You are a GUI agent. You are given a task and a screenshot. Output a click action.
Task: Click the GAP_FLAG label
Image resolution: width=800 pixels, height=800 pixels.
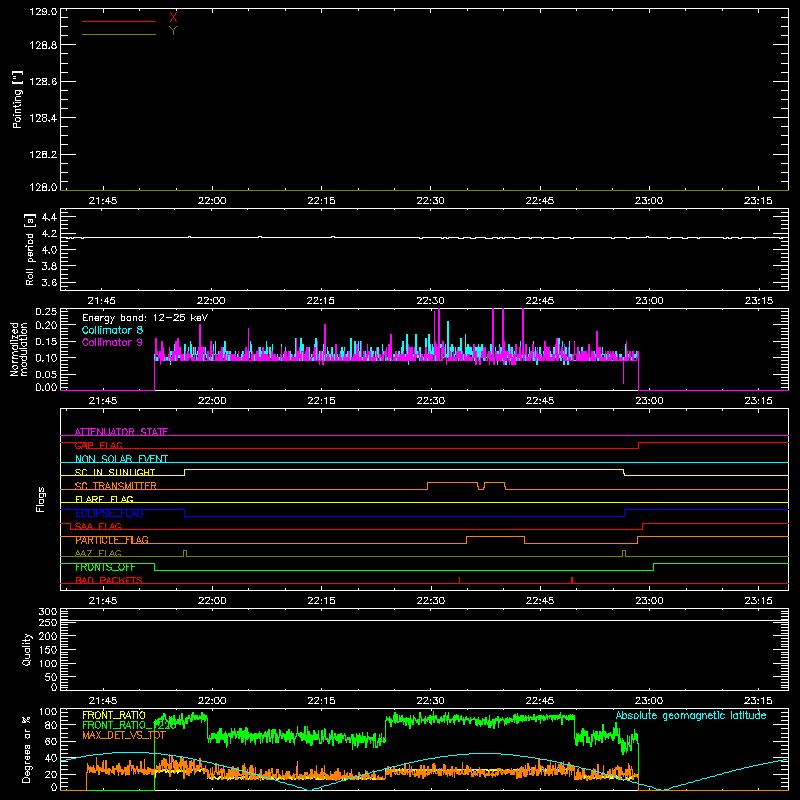click(x=98, y=445)
